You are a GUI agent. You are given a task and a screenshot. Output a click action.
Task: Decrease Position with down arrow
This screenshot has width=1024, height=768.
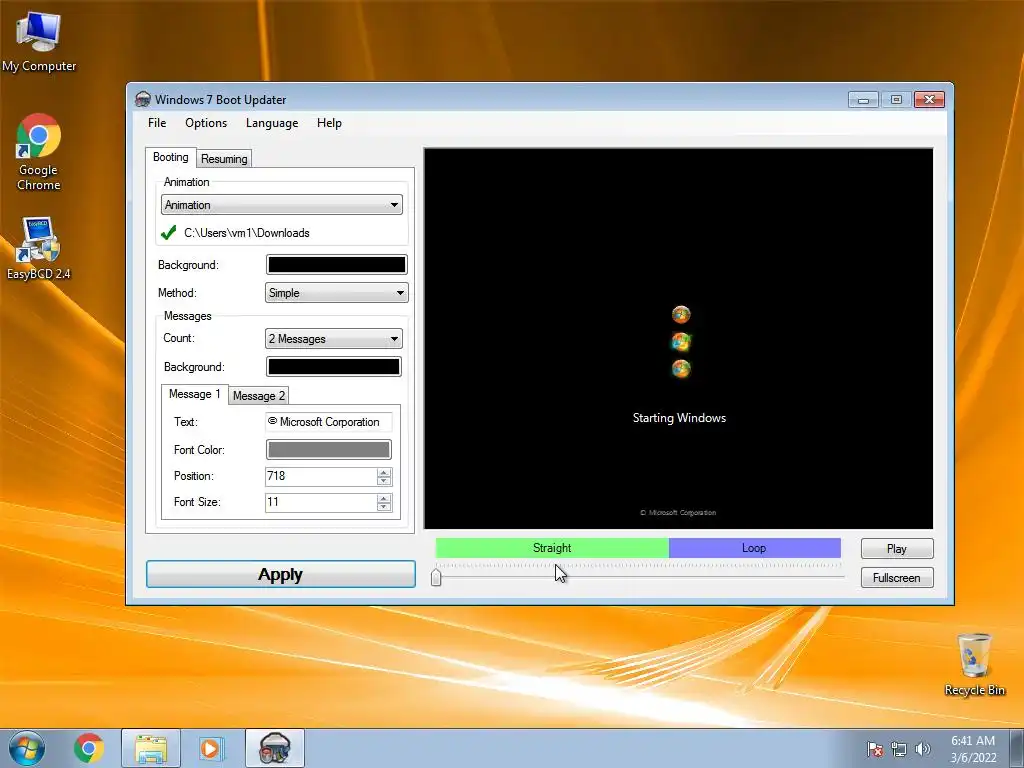click(x=384, y=481)
